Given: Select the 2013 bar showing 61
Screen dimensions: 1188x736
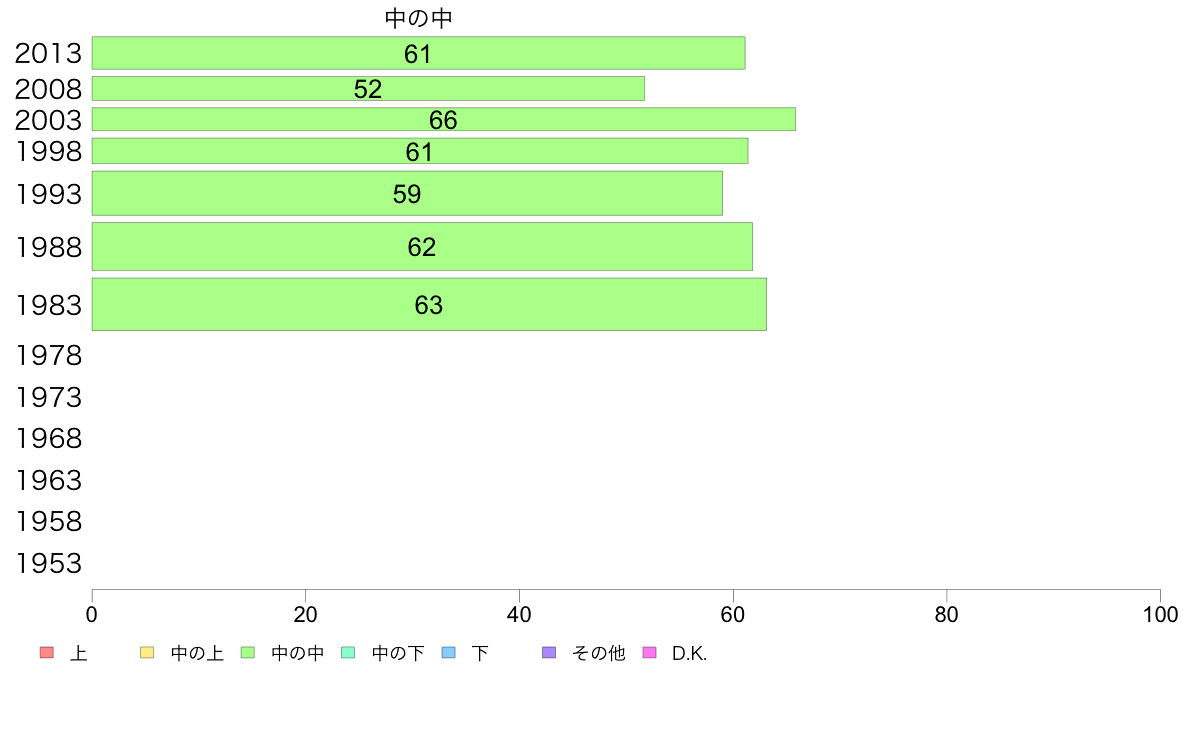Looking at the screenshot, I should [418, 53].
